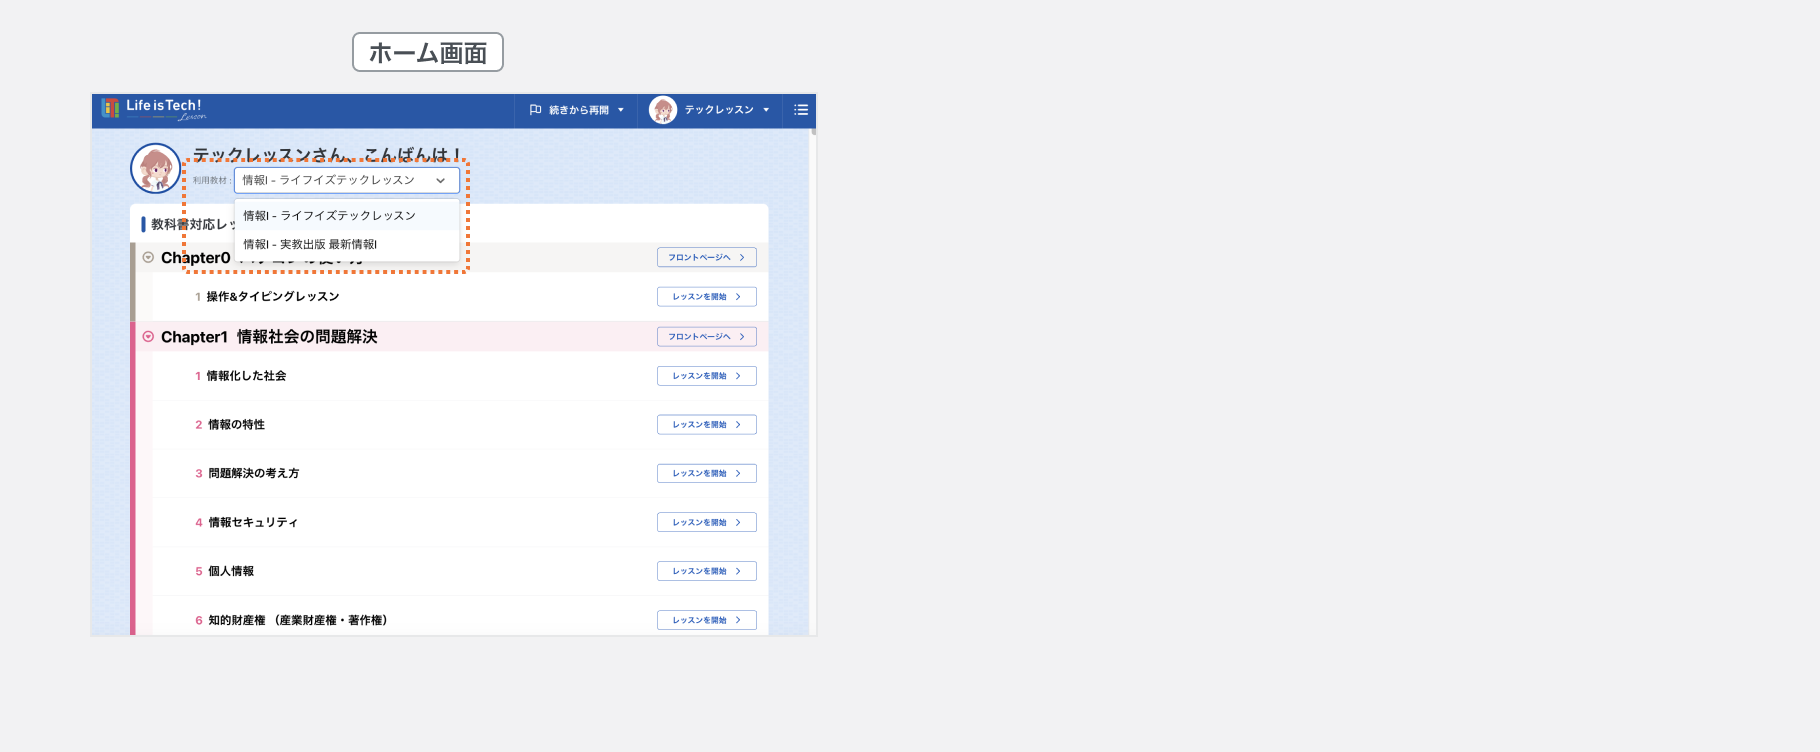1820x752 pixels.
Task: Go to Chapter0 フロントページへ button
Action: click(707, 258)
